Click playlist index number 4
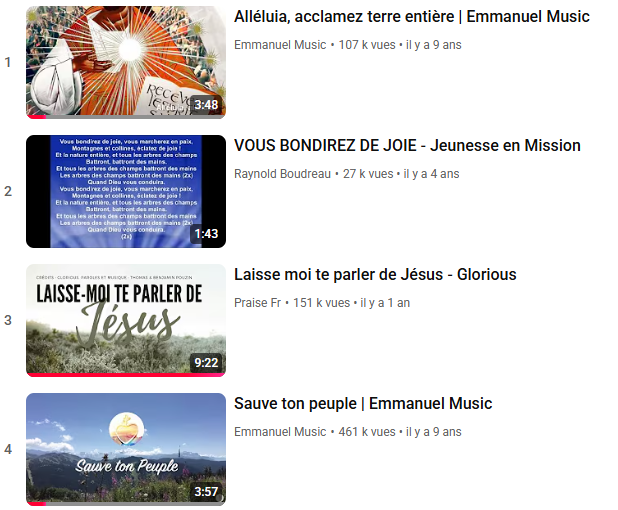Screen dimensions: 618x510 tap(8, 449)
